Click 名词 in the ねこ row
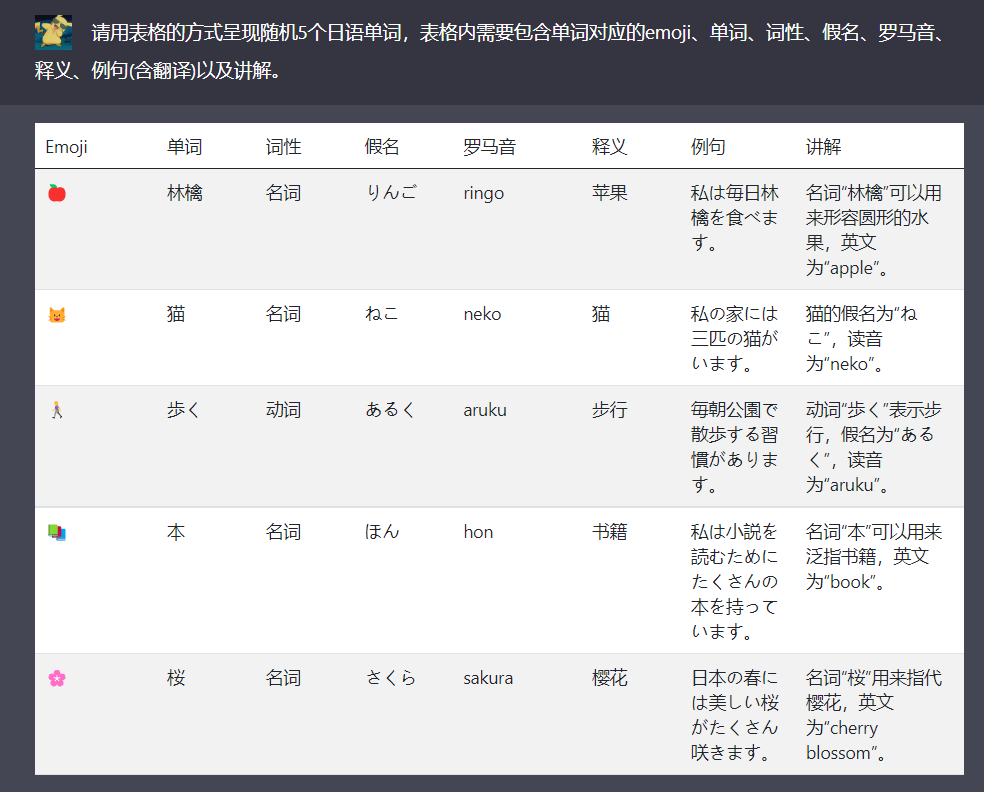Image resolution: width=984 pixels, height=792 pixels. pos(283,314)
